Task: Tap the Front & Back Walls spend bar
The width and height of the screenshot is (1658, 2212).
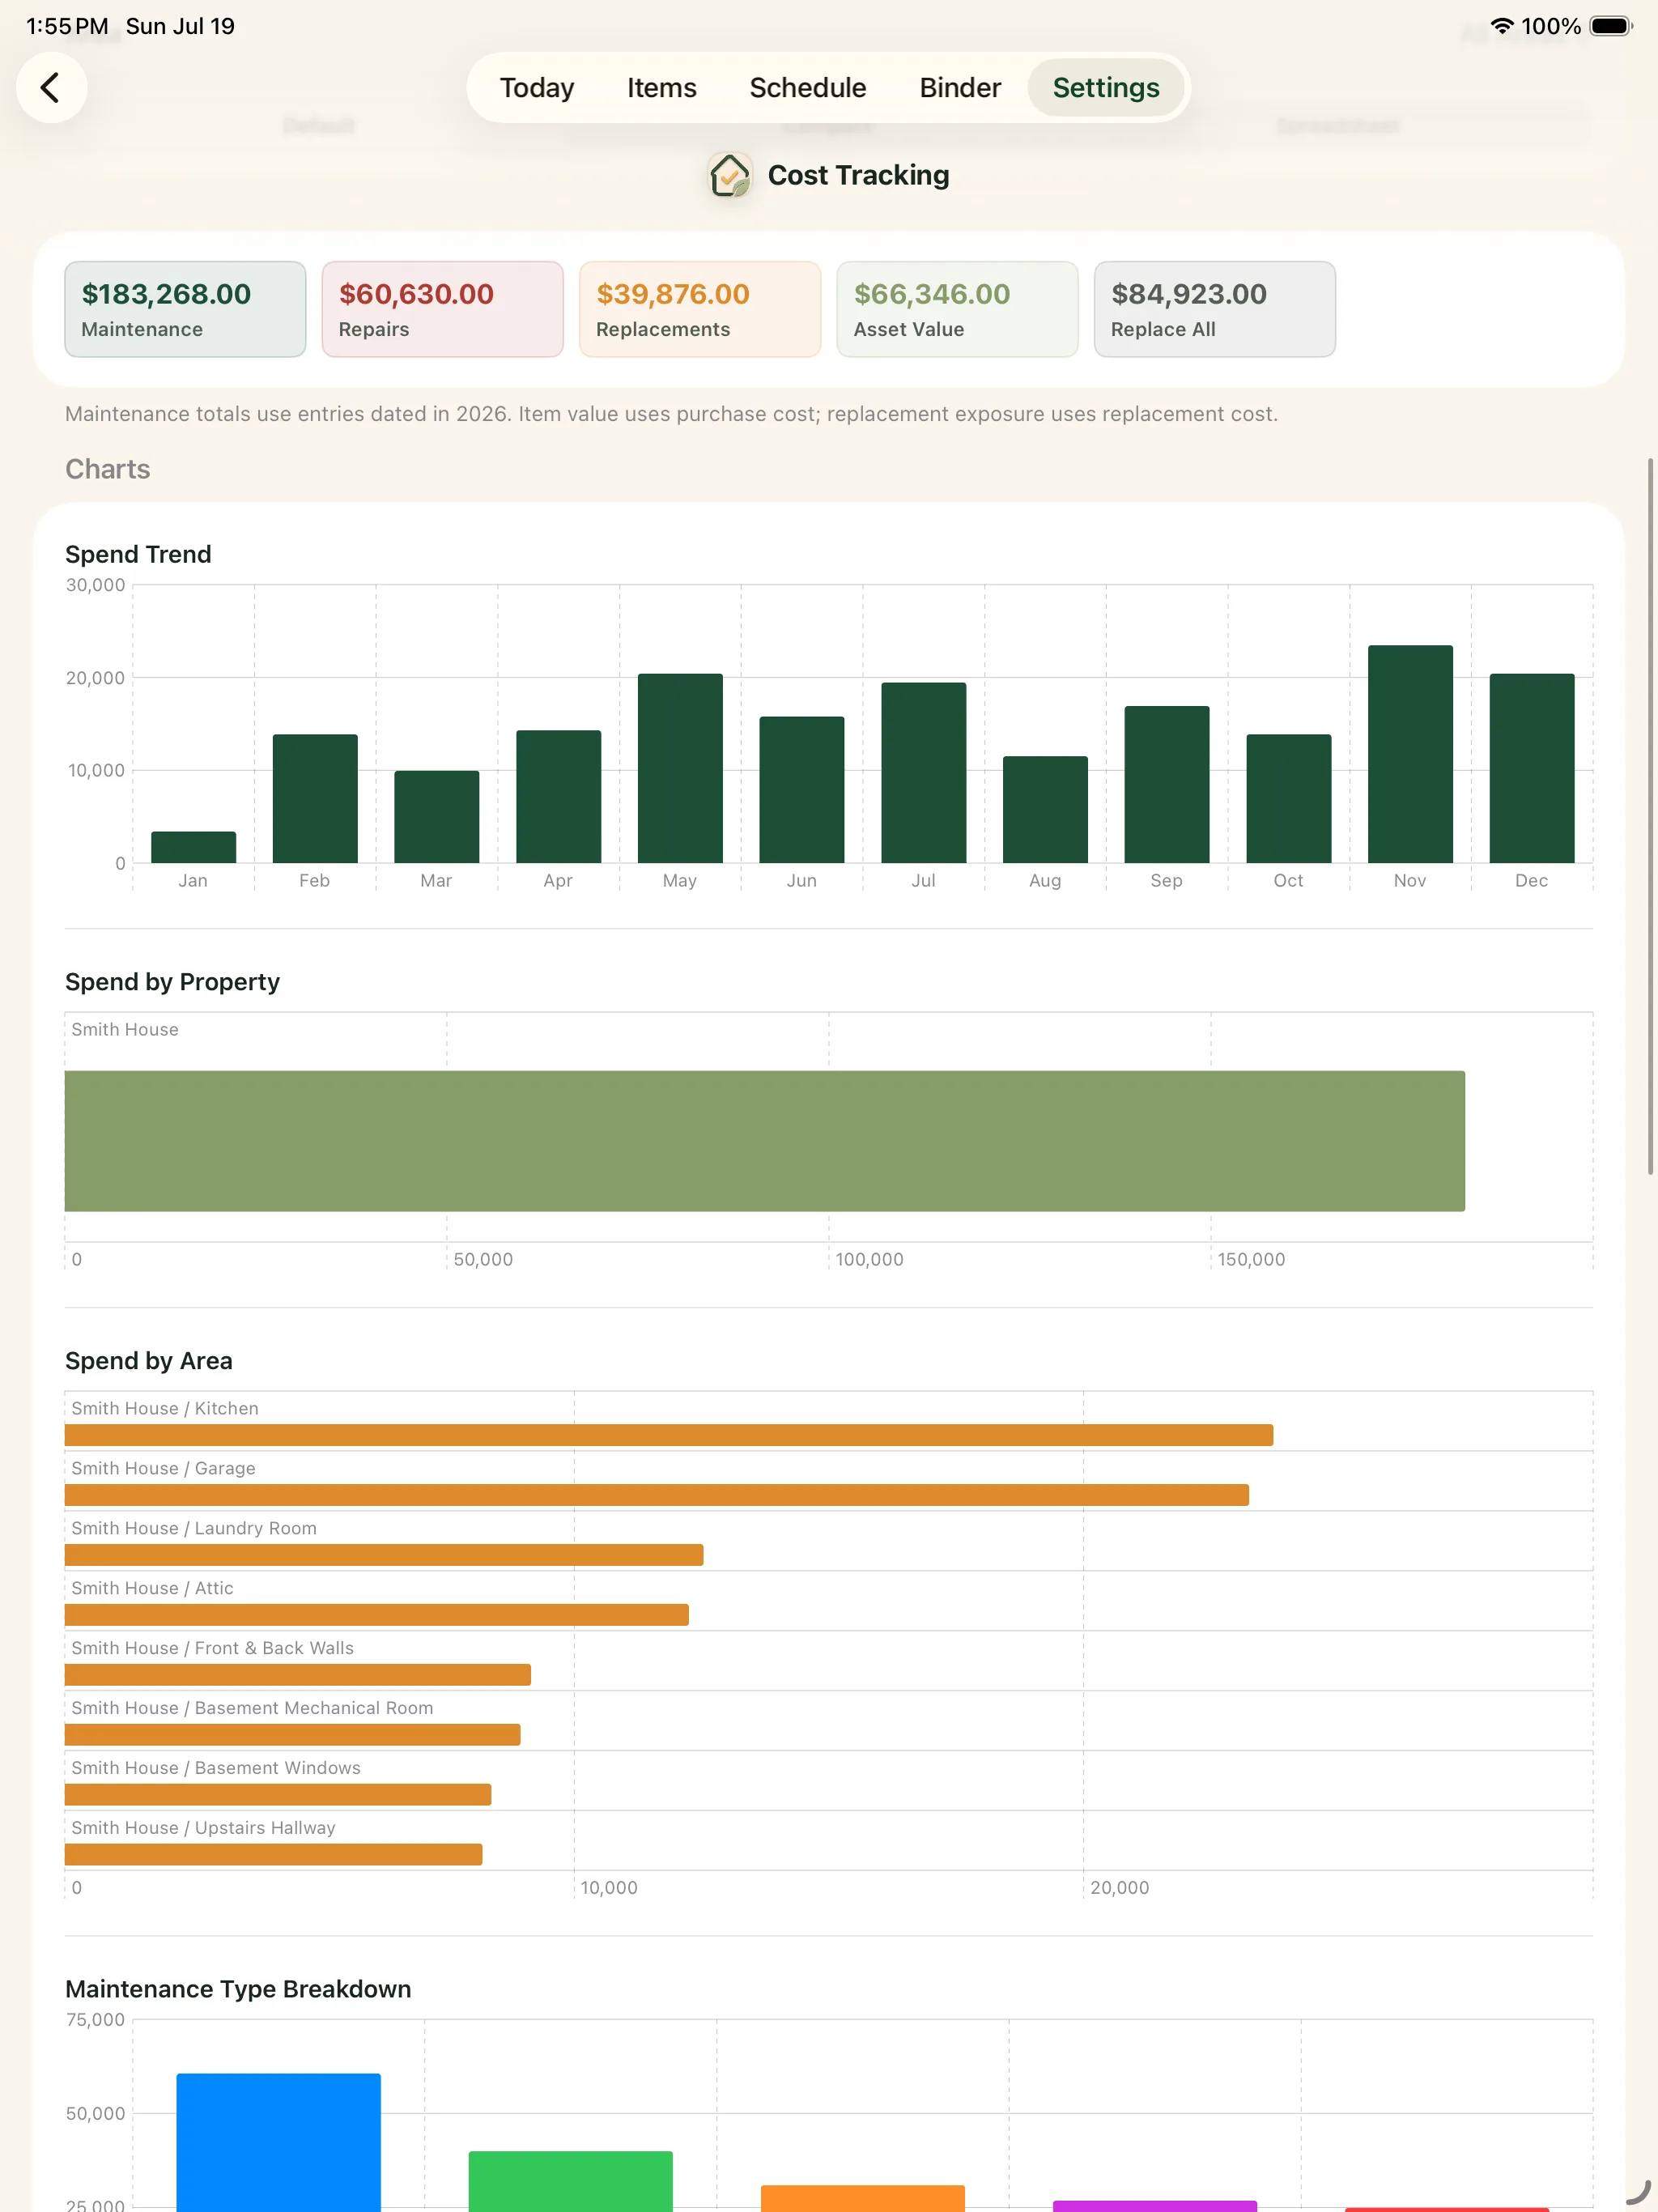Action: [298, 1675]
